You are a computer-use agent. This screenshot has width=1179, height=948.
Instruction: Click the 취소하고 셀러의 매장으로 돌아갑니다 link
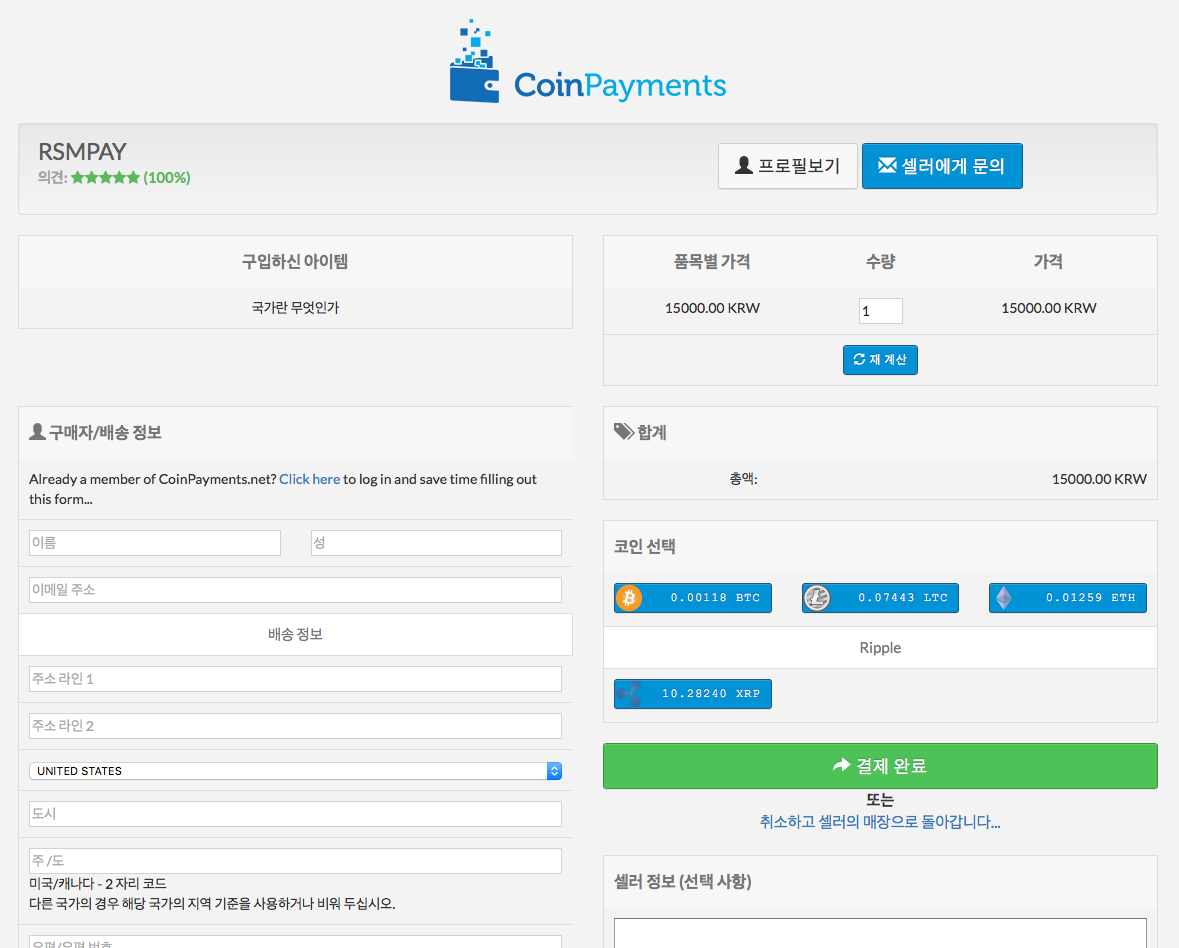880,822
